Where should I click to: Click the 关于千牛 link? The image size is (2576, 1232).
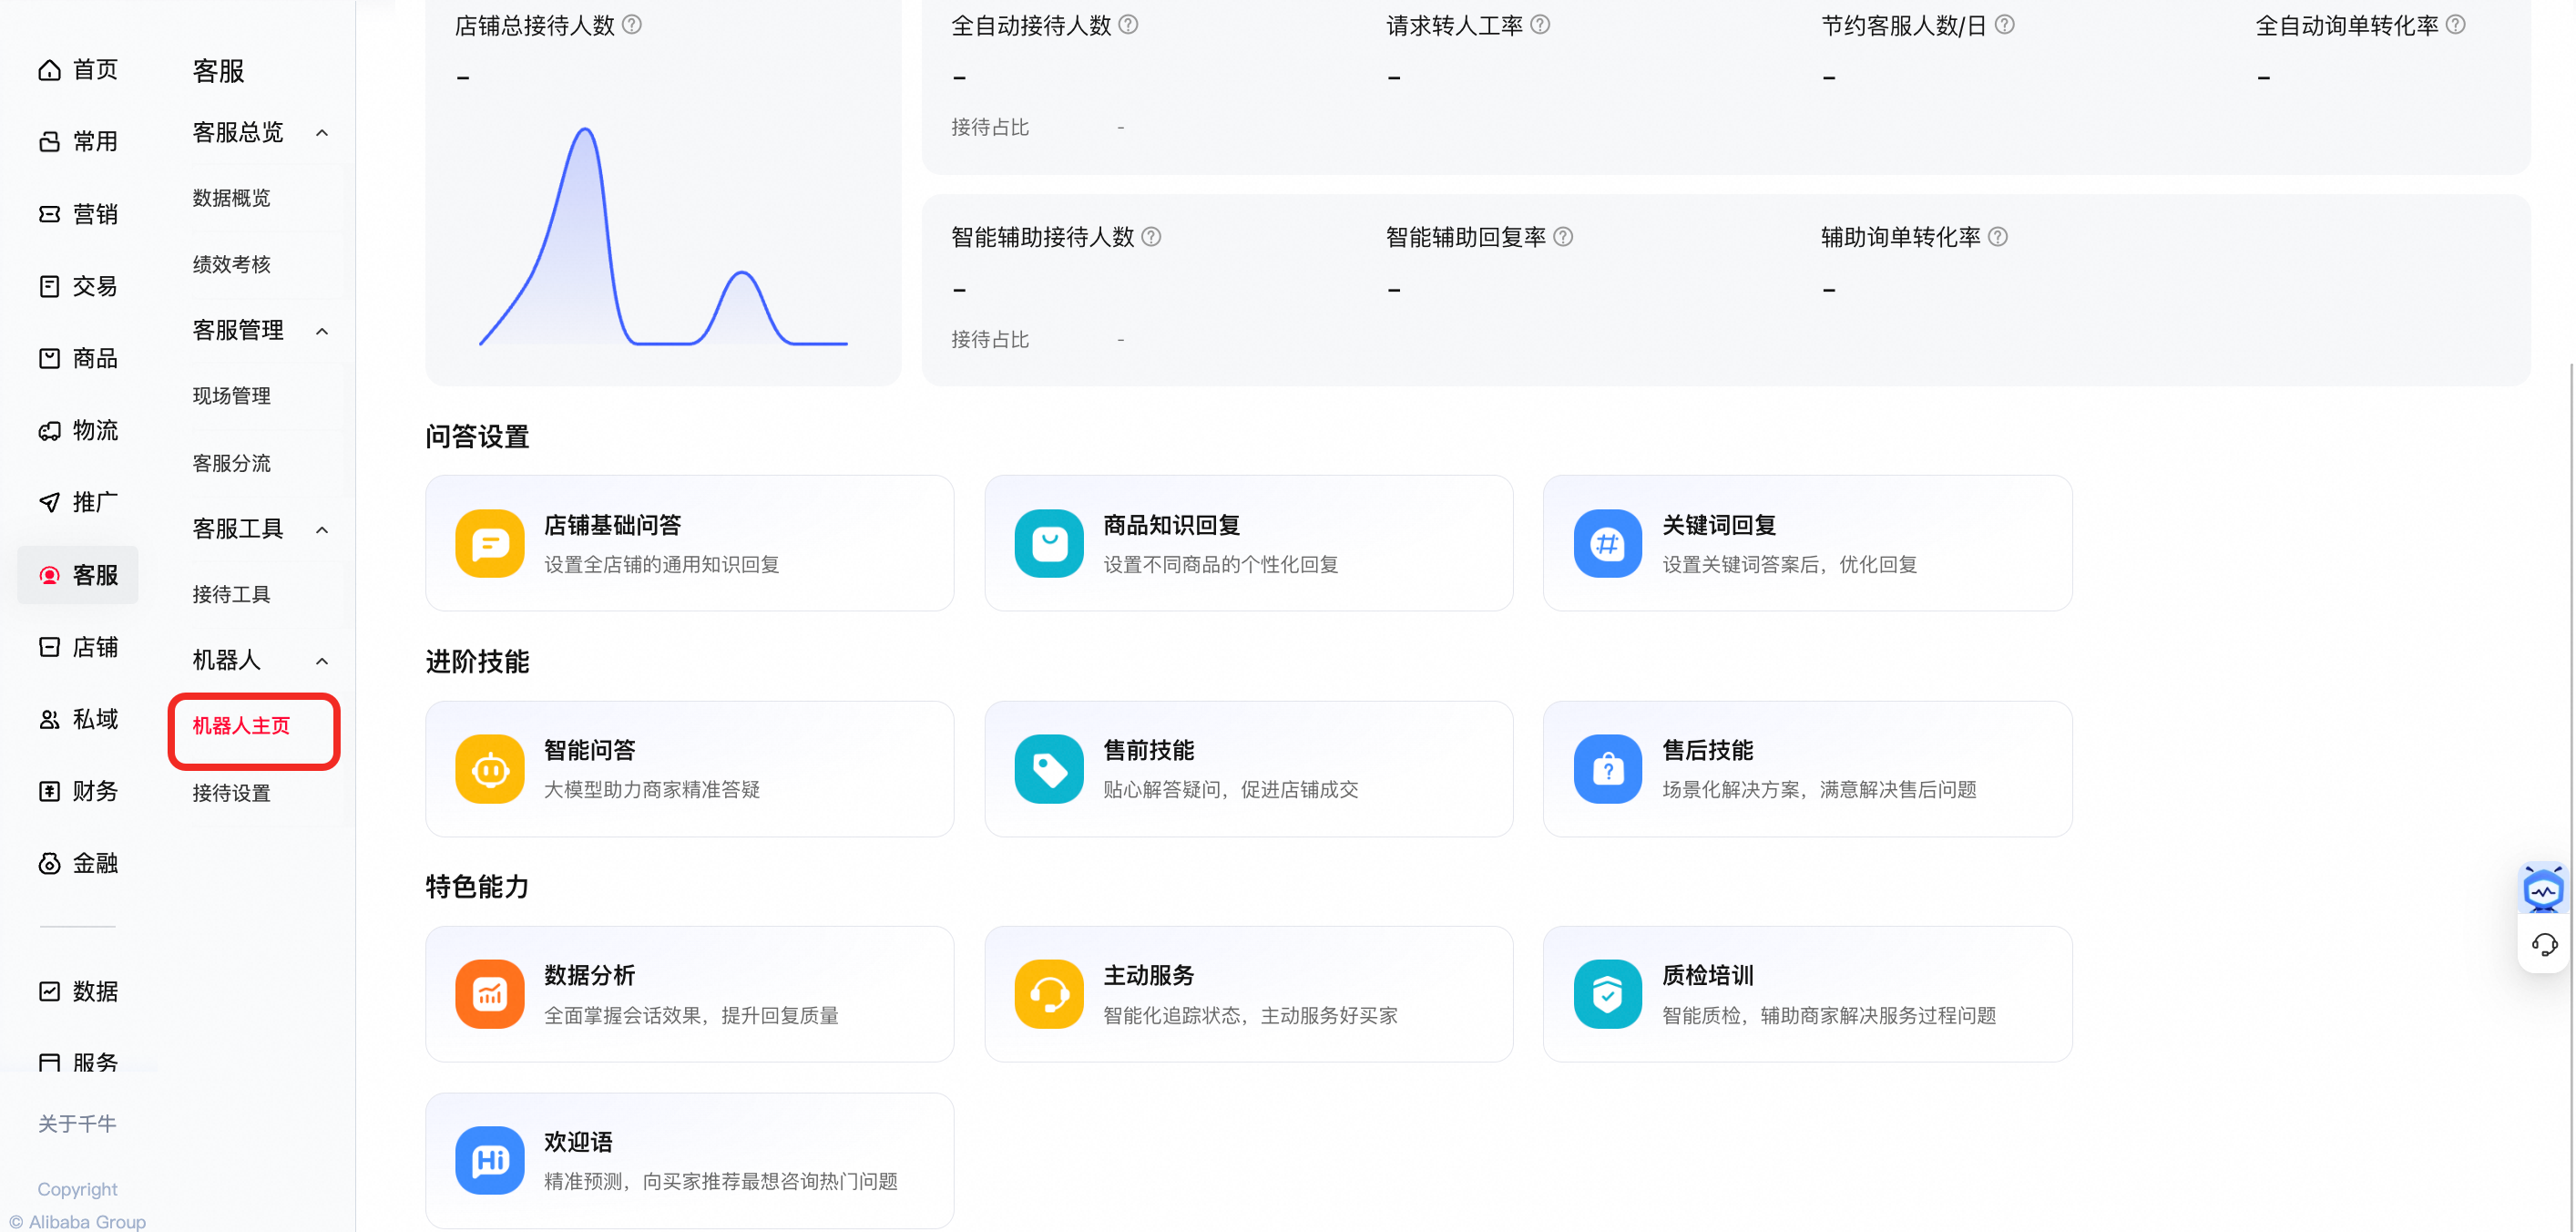pyautogui.click(x=77, y=1124)
